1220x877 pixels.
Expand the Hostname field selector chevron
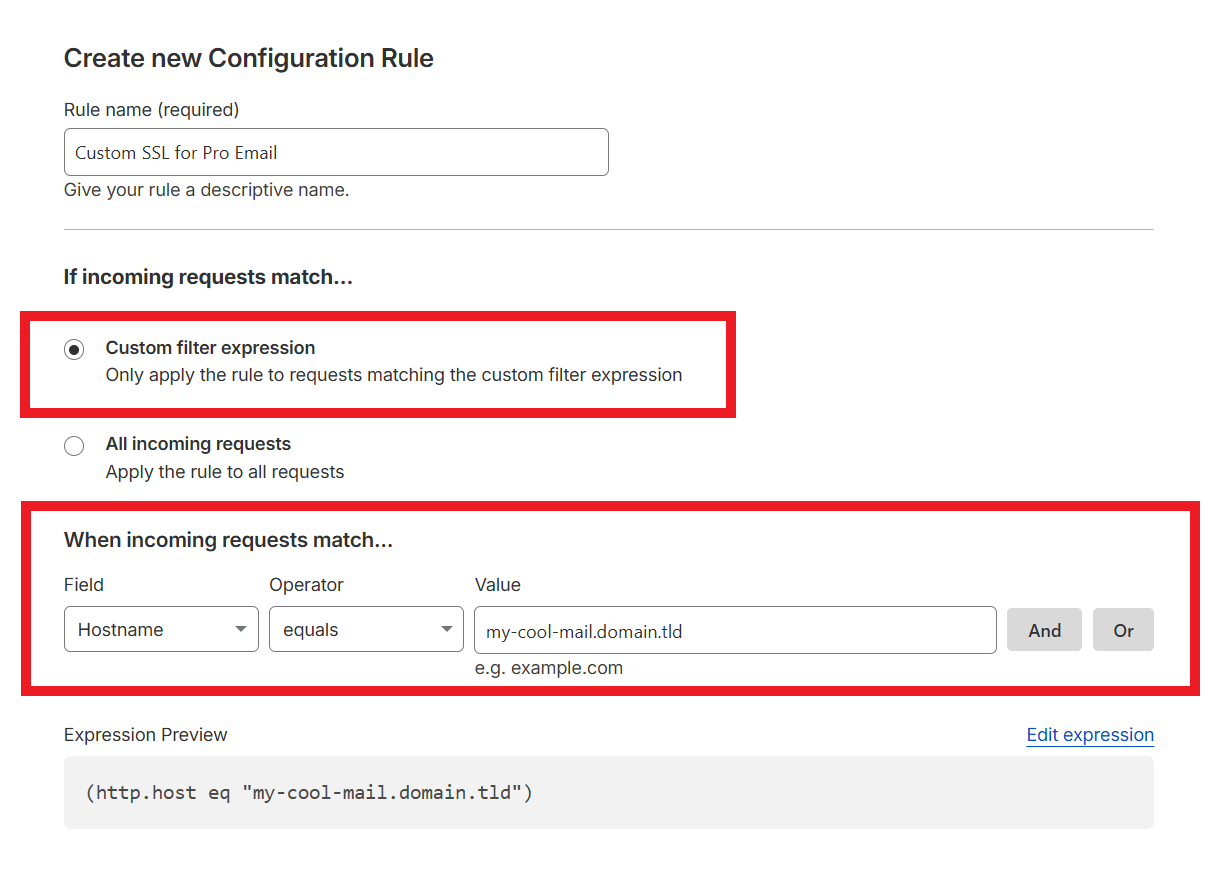click(x=240, y=629)
